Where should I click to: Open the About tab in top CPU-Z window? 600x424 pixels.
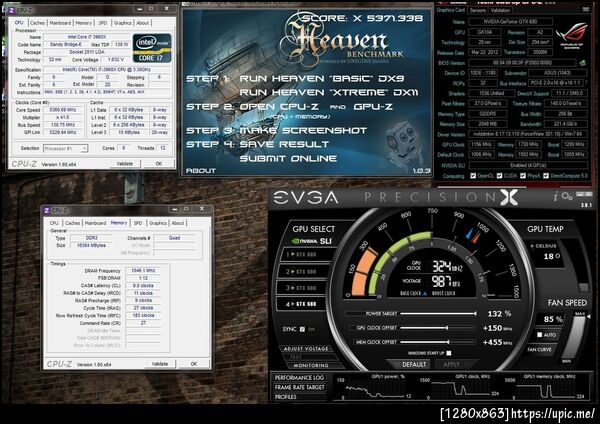tap(143, 23)
